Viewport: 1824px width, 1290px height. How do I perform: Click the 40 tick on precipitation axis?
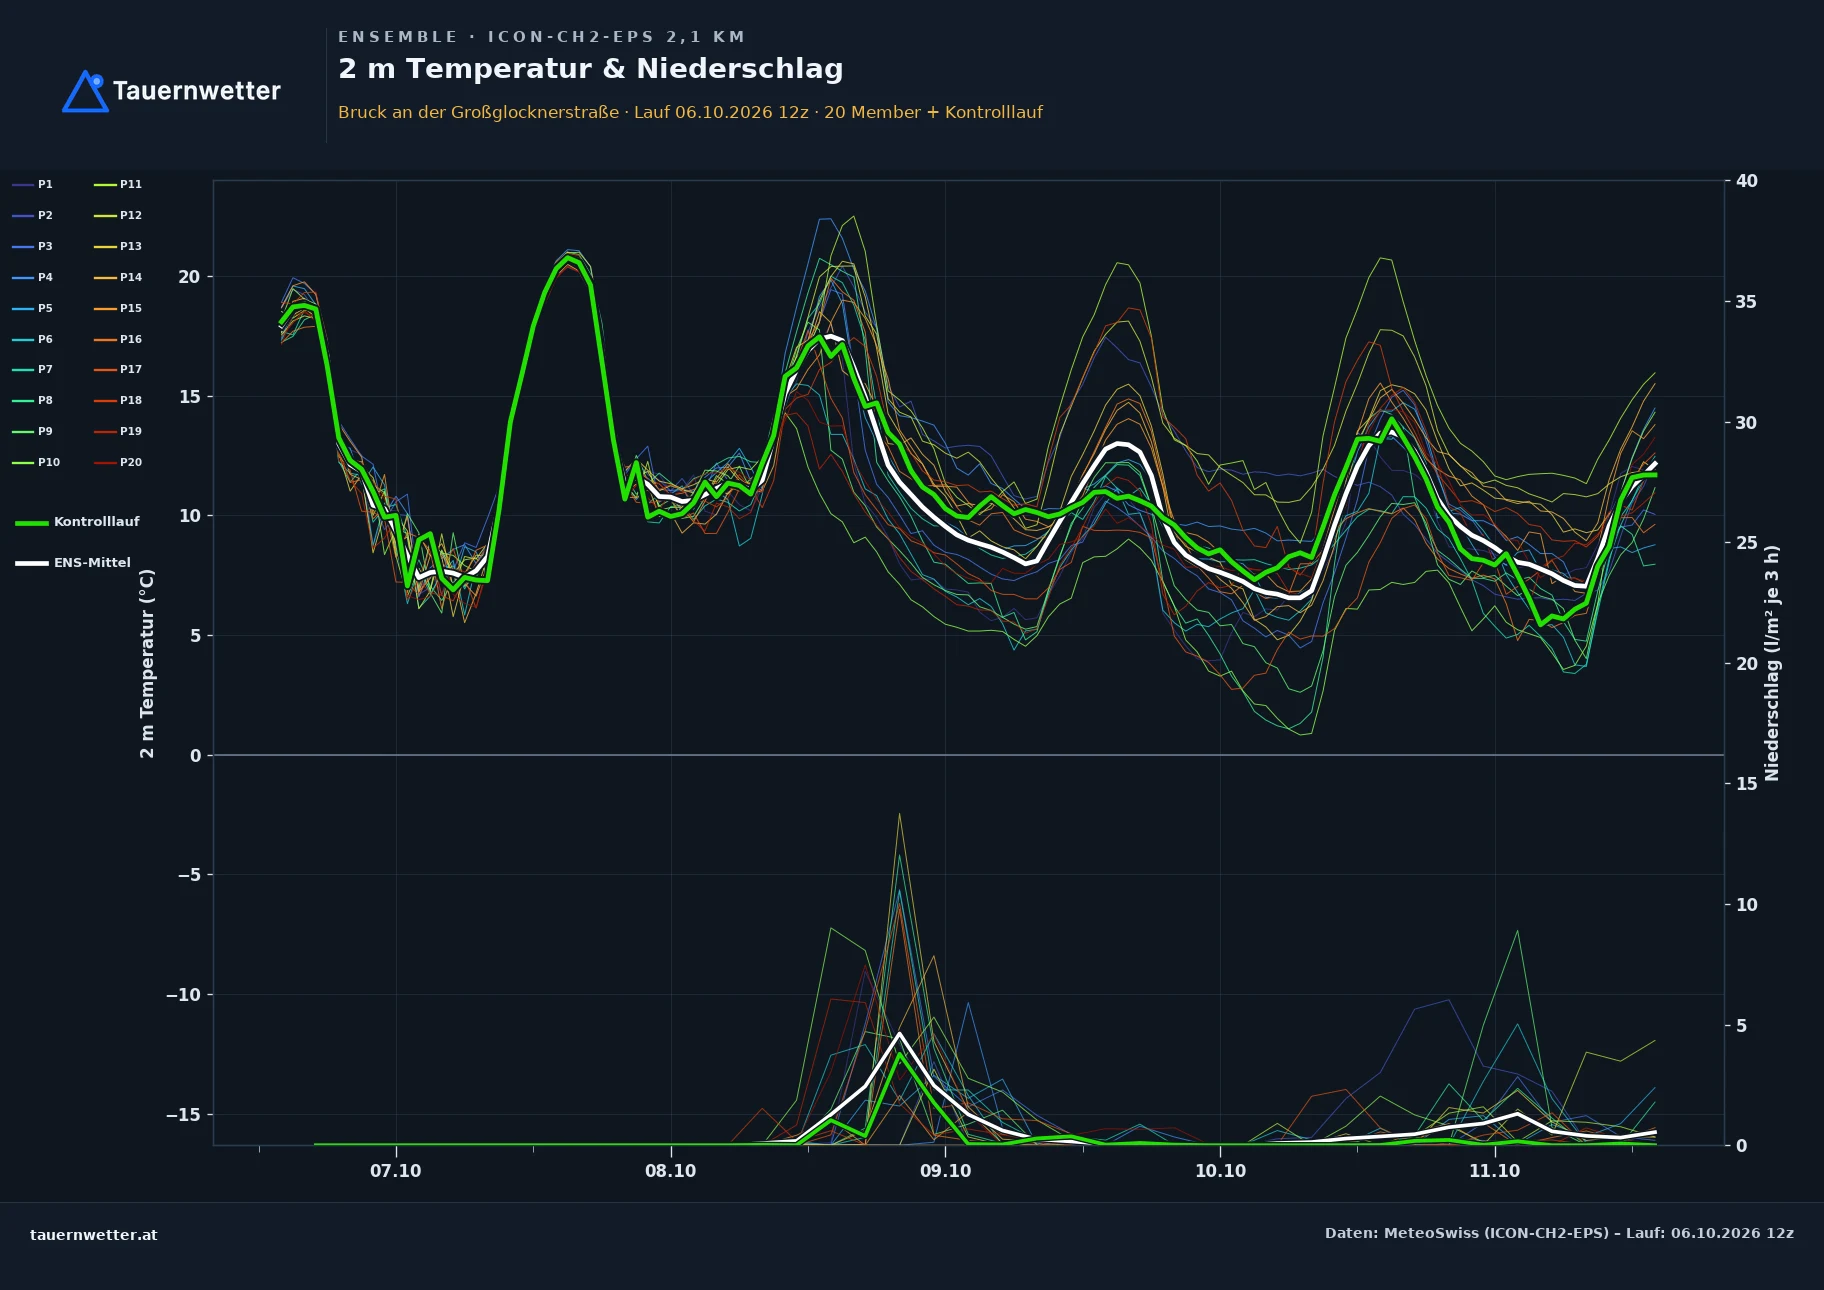(x=1747, y=181)
